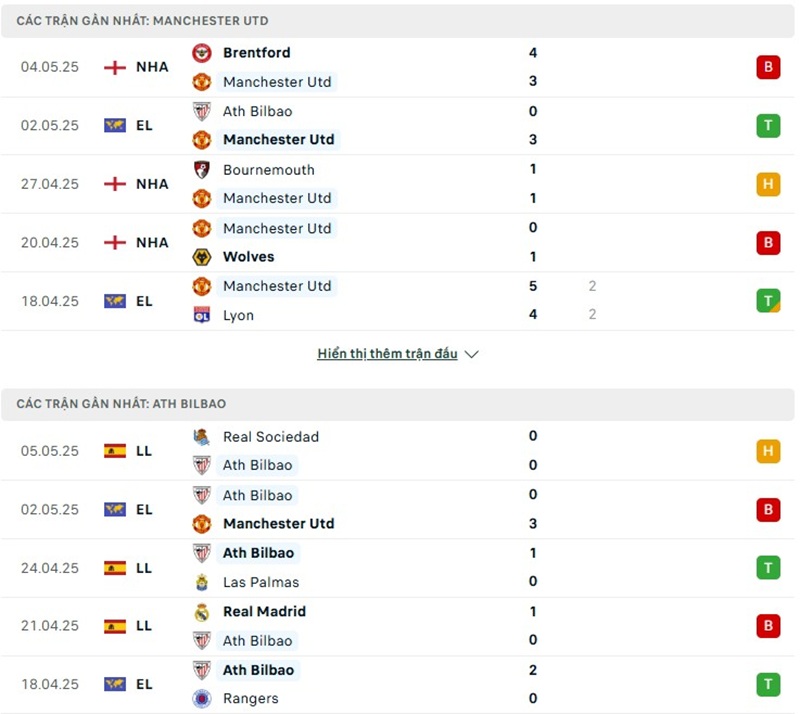Click the Bournemouth club crest icon
The height and width of the screenshot is (714, 800).
(202, 170)
